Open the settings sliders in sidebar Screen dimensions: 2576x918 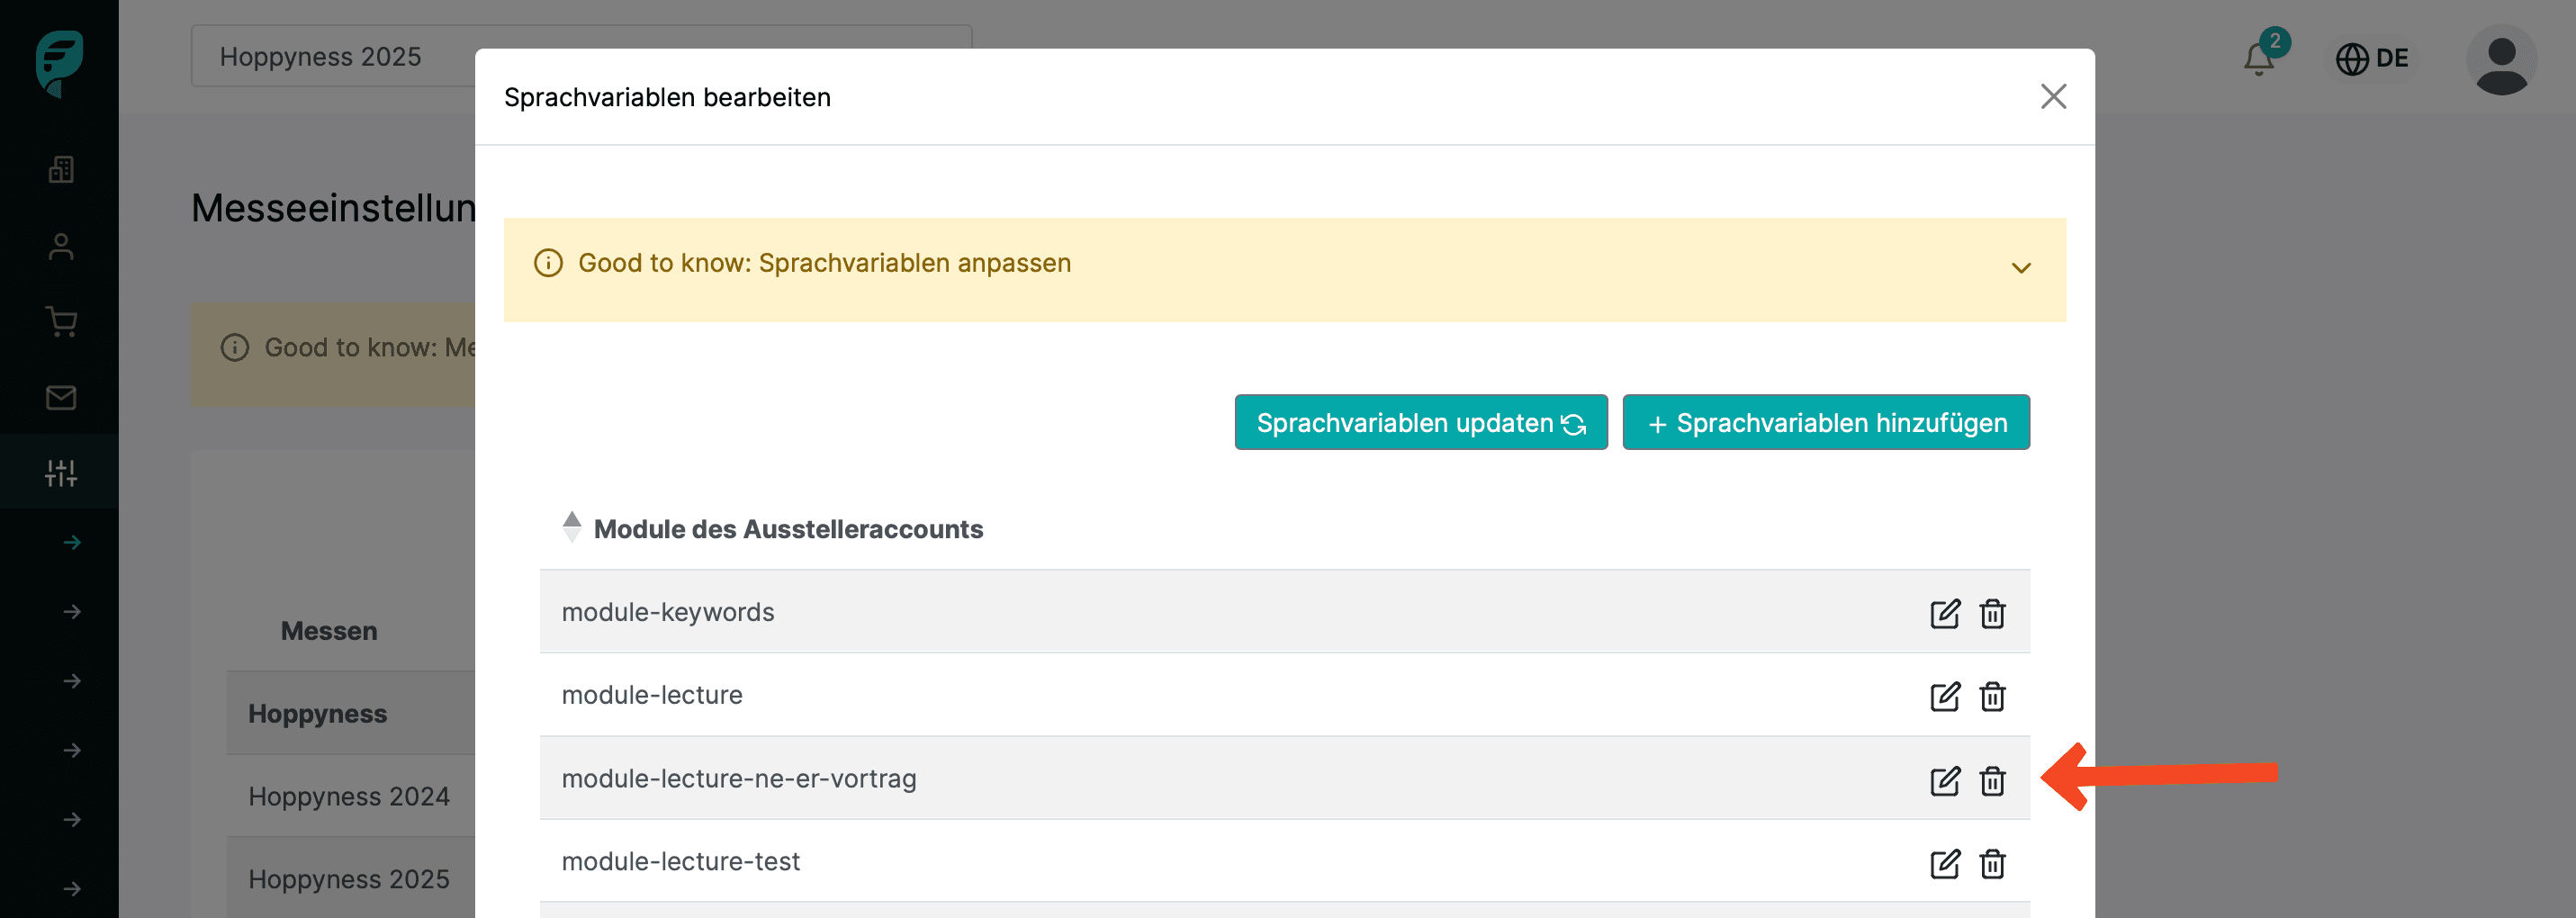[x=61, y=473]
